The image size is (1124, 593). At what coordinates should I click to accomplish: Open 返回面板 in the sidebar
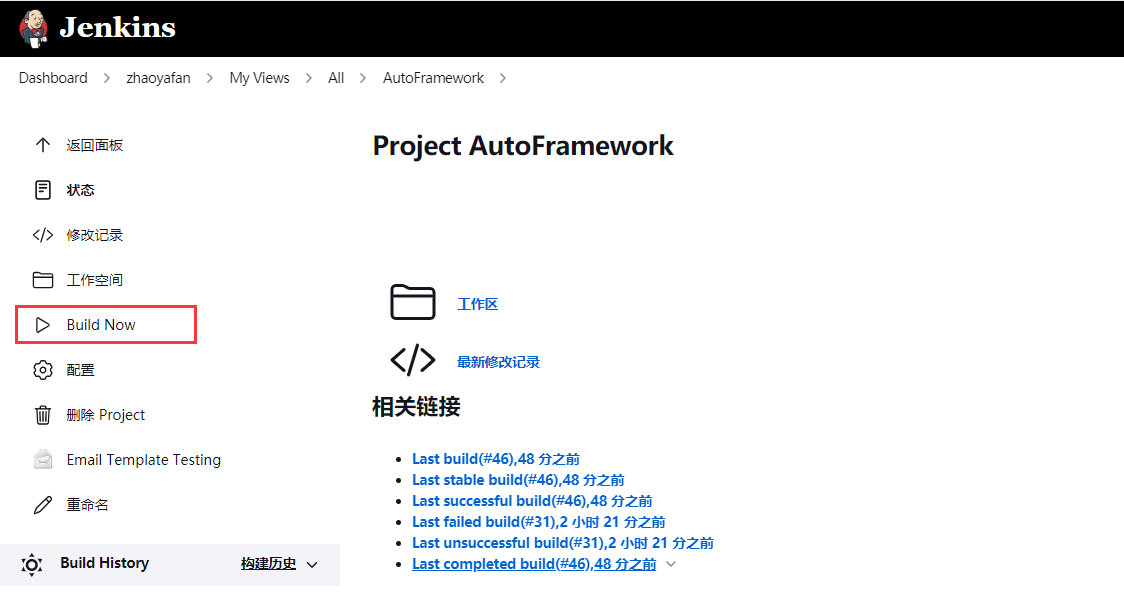(x=95, y=145)
